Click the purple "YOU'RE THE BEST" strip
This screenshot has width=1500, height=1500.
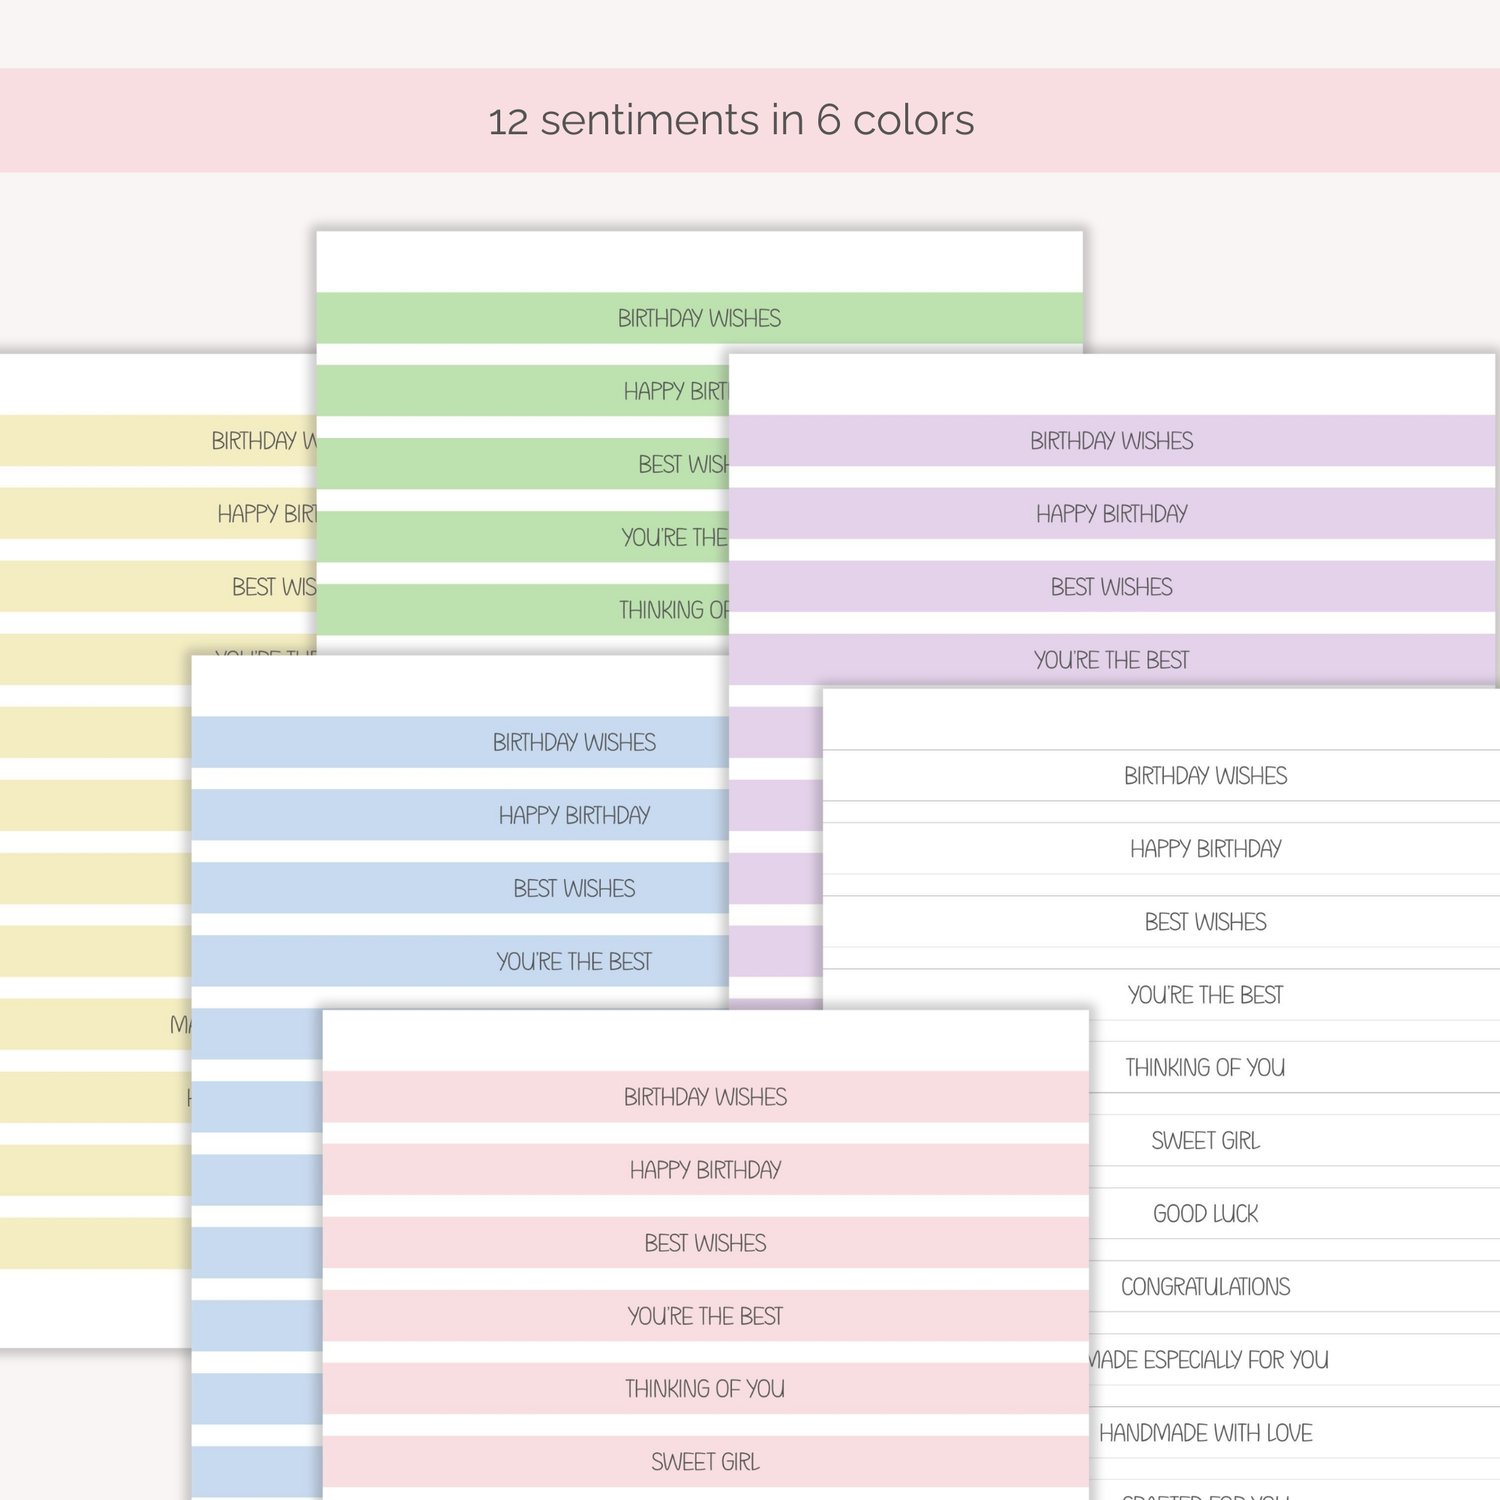(1111, 660)
